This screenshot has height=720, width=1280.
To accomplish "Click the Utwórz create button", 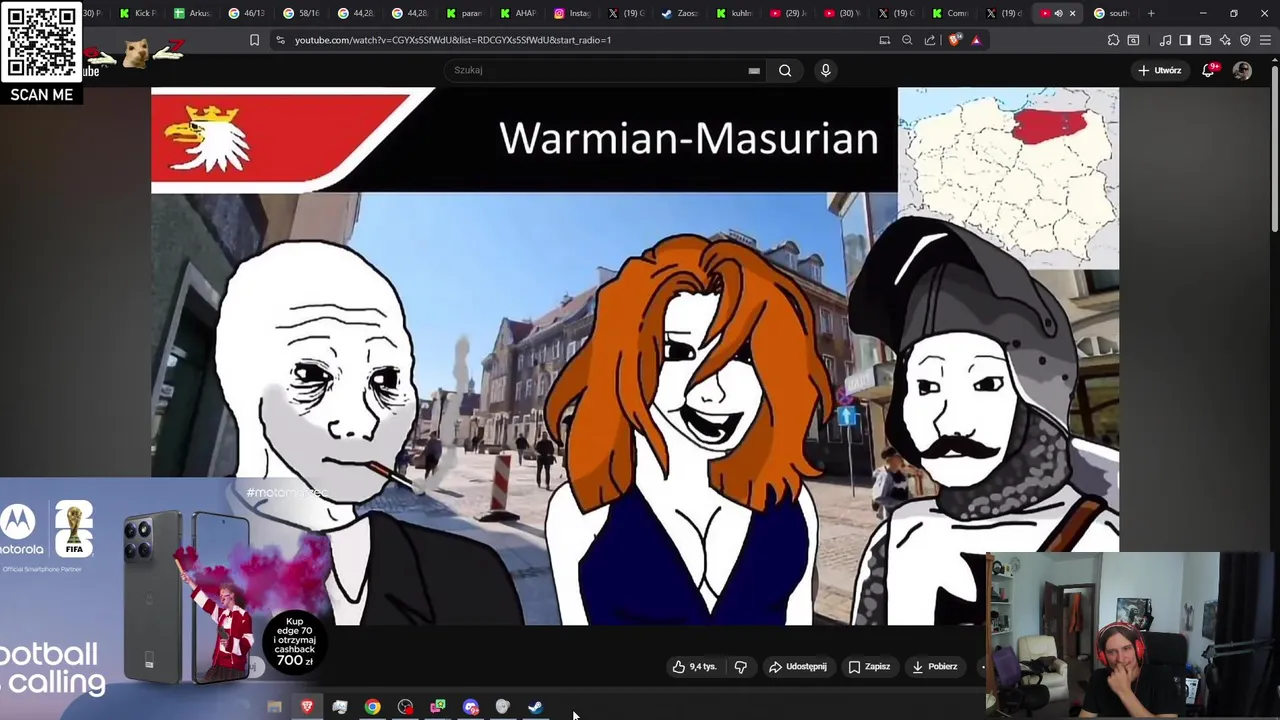I will click(1160, 70).
